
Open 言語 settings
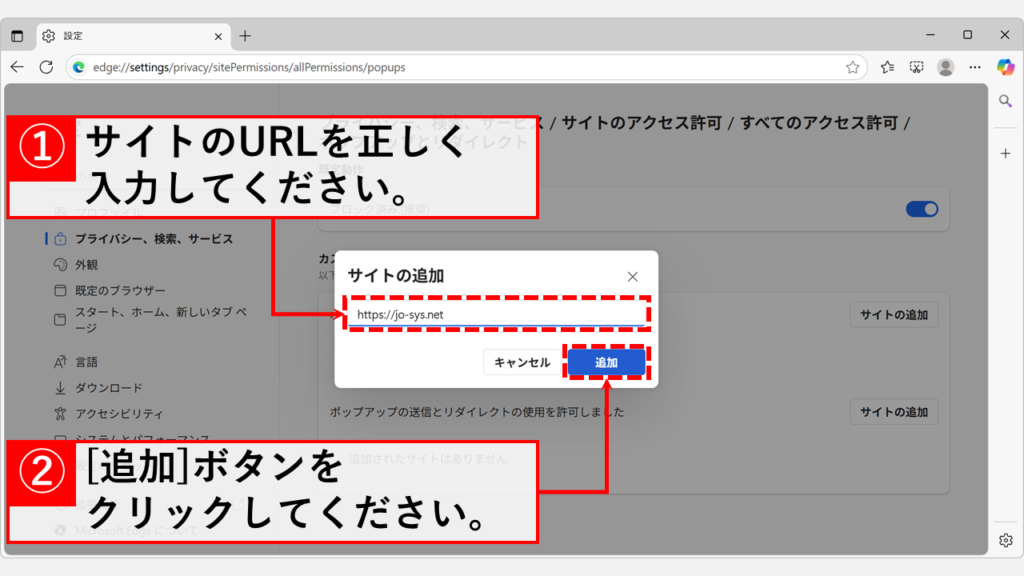point(86,362)
